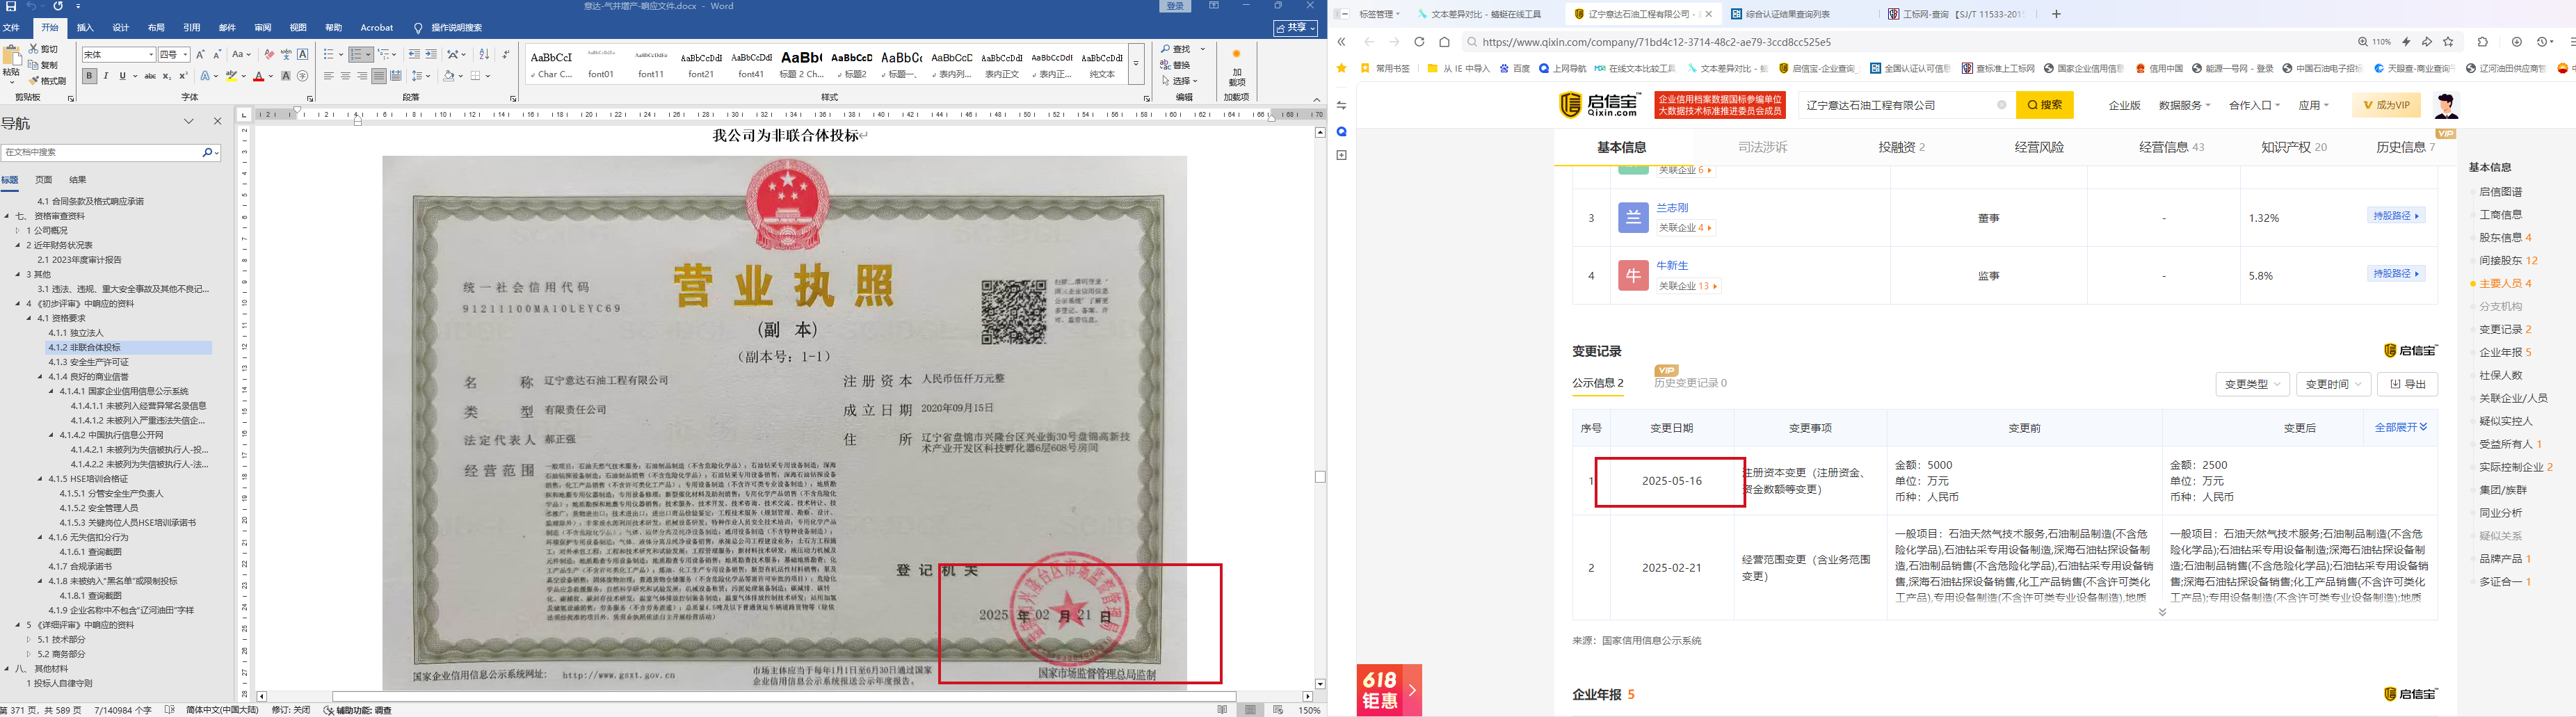Activate the 格式刷 format painter

tap(47, 81)
